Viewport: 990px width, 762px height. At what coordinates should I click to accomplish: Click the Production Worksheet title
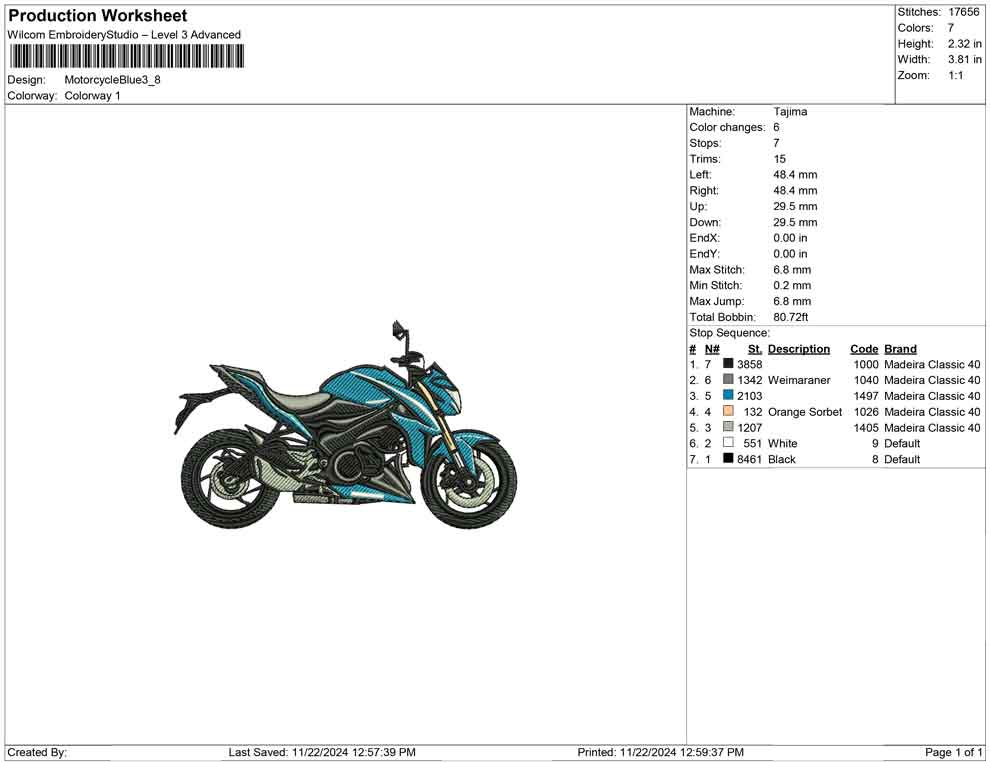click(97, 15)
